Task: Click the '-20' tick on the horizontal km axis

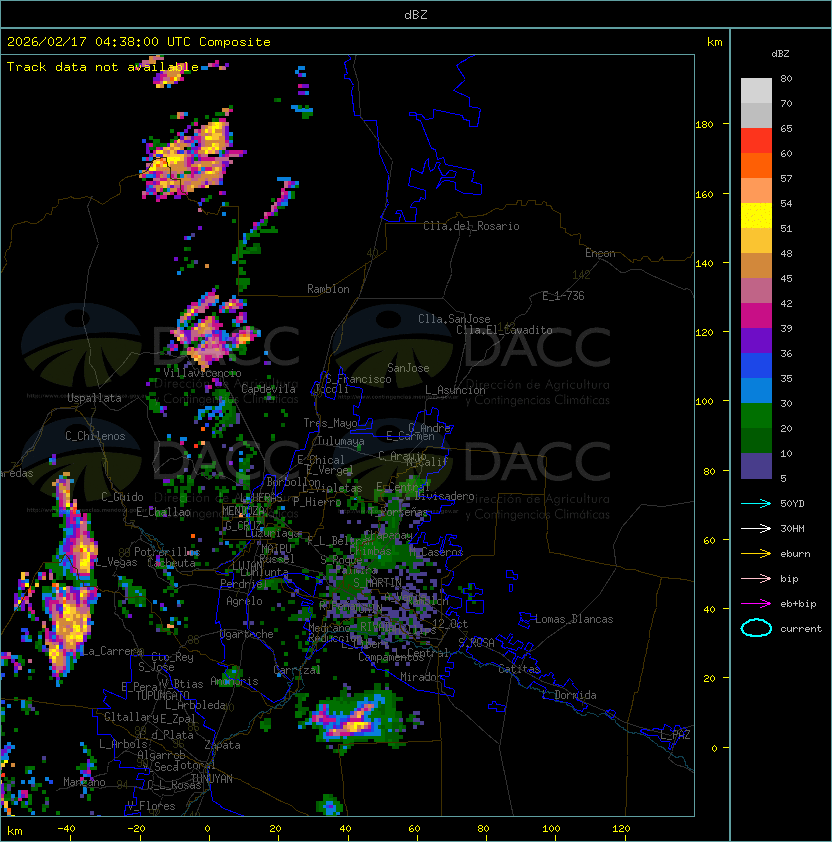Action: pyautogui.click(x=136, y=829)
